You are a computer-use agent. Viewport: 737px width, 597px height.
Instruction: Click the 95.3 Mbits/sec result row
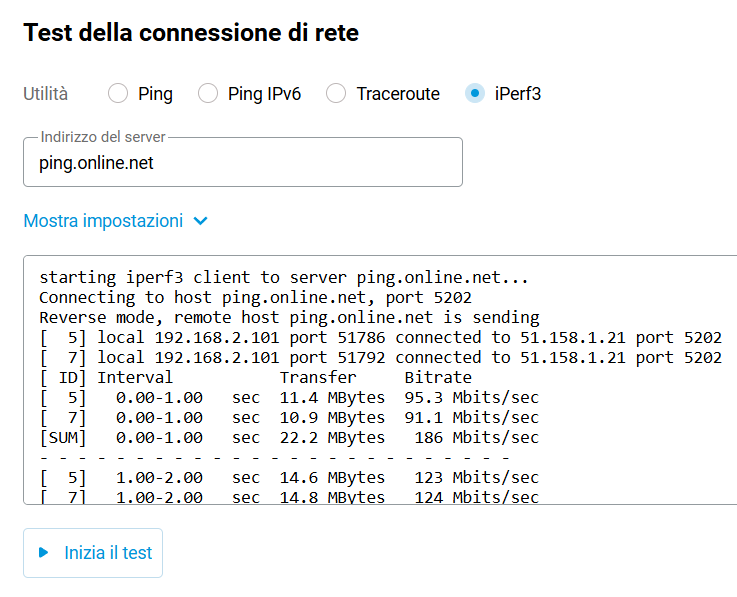289,398
